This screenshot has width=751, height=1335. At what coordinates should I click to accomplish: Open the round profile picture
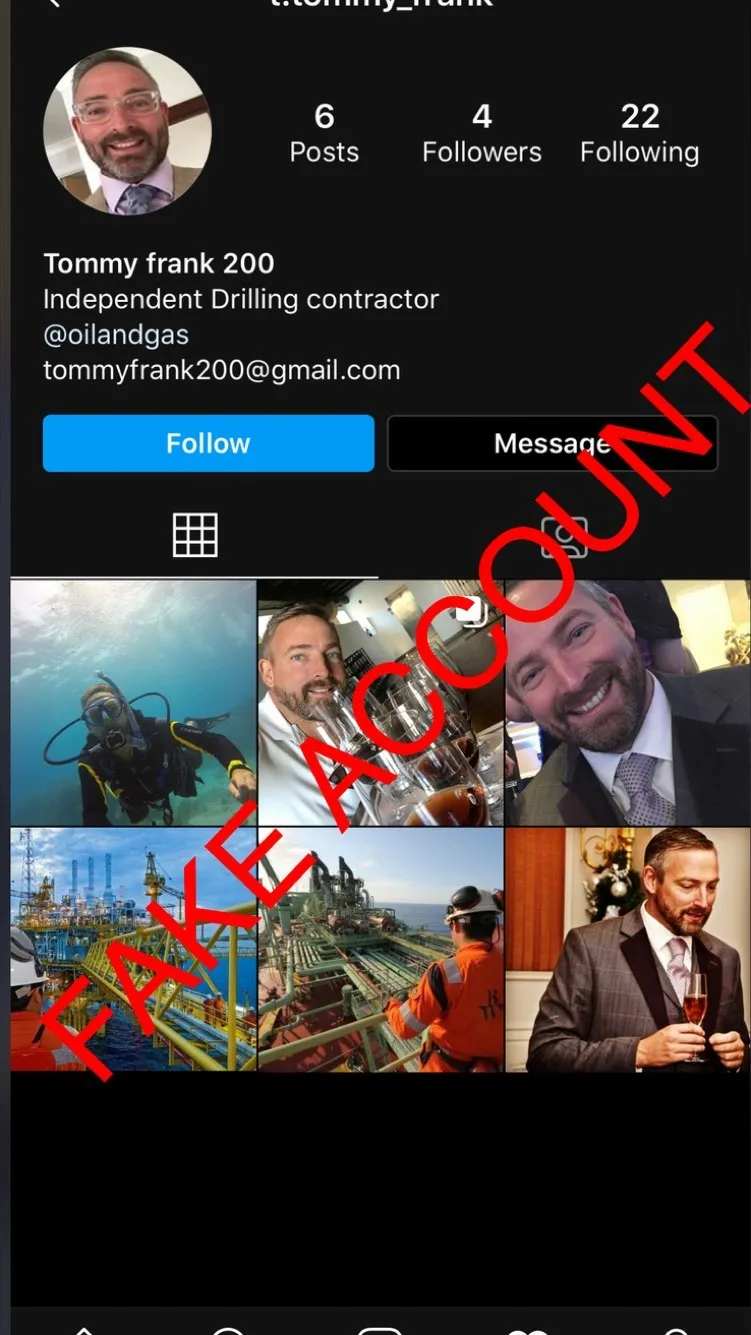point(127,131)
